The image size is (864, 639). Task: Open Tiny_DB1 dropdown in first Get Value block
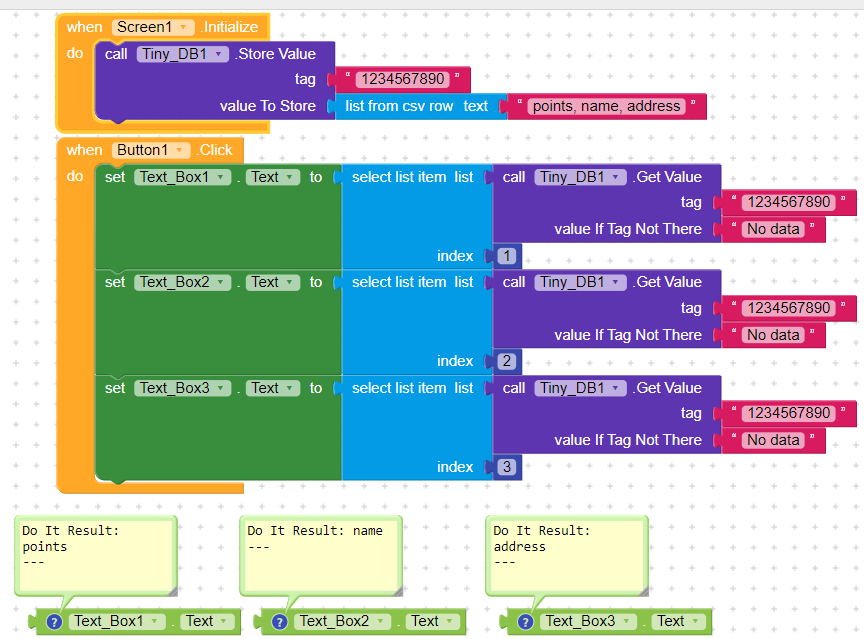pos(580,177)
